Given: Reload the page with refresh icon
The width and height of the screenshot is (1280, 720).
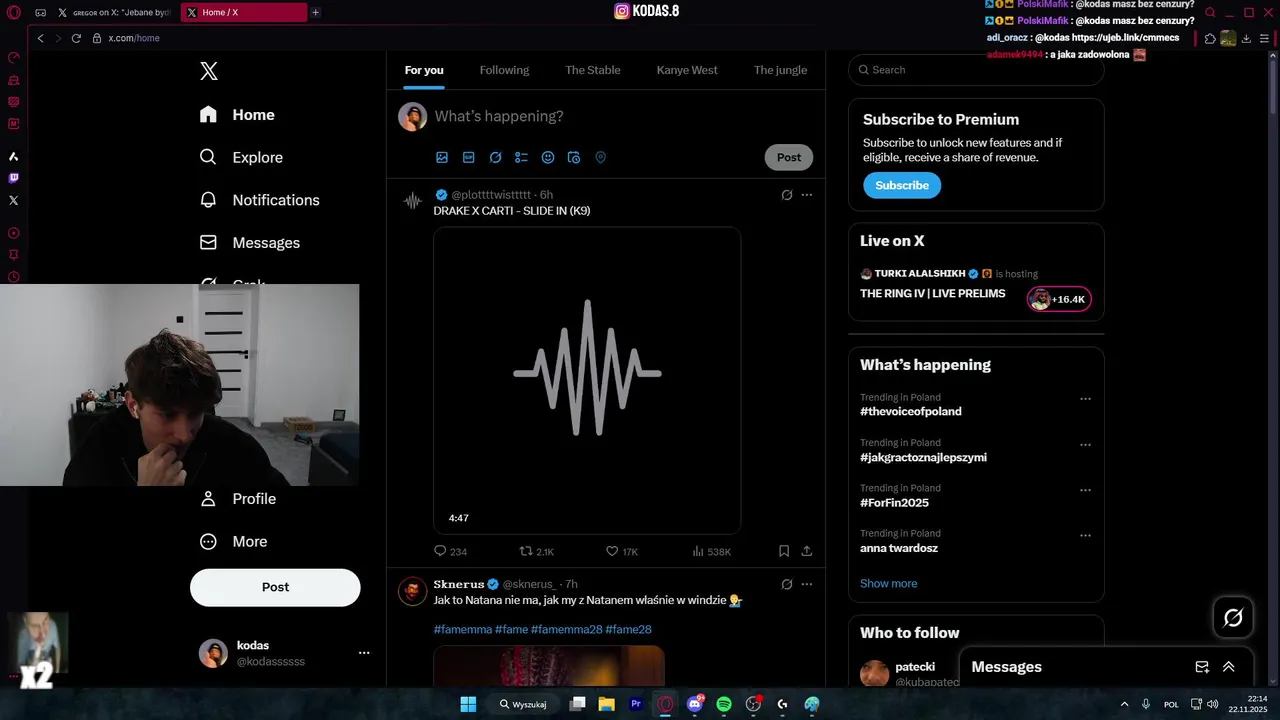Looking at the screenshot, I should pos(76,38).
